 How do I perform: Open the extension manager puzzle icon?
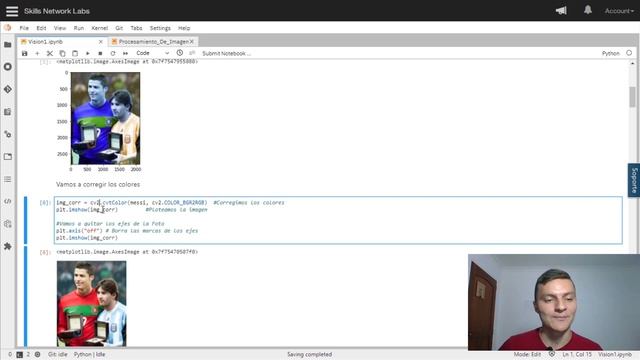coord(8,246)
